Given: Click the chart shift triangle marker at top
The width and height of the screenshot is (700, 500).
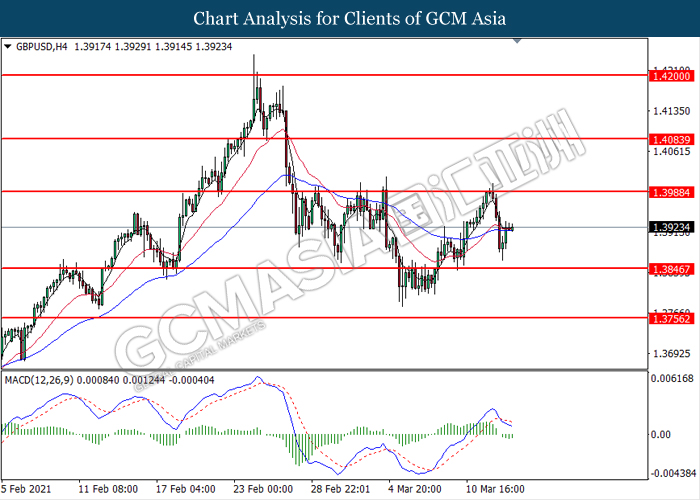Looking at the screenshot, I should pos(517,41).
